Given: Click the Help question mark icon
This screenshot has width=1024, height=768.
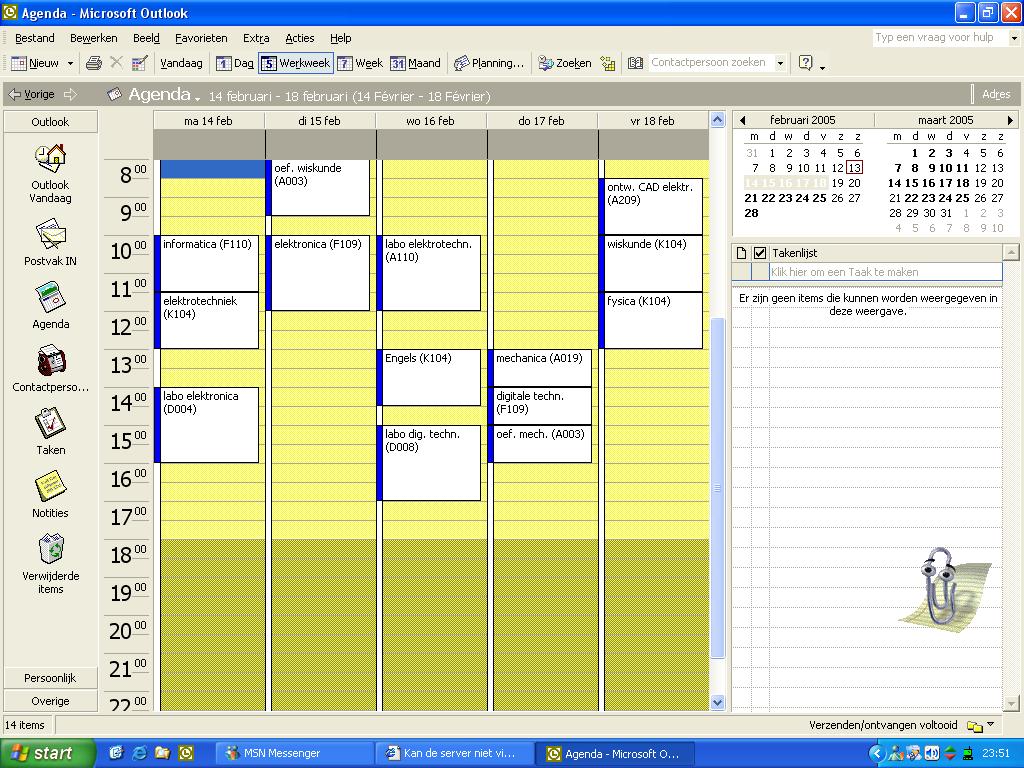Looking at the screenshot, I should tap(805, 63).
